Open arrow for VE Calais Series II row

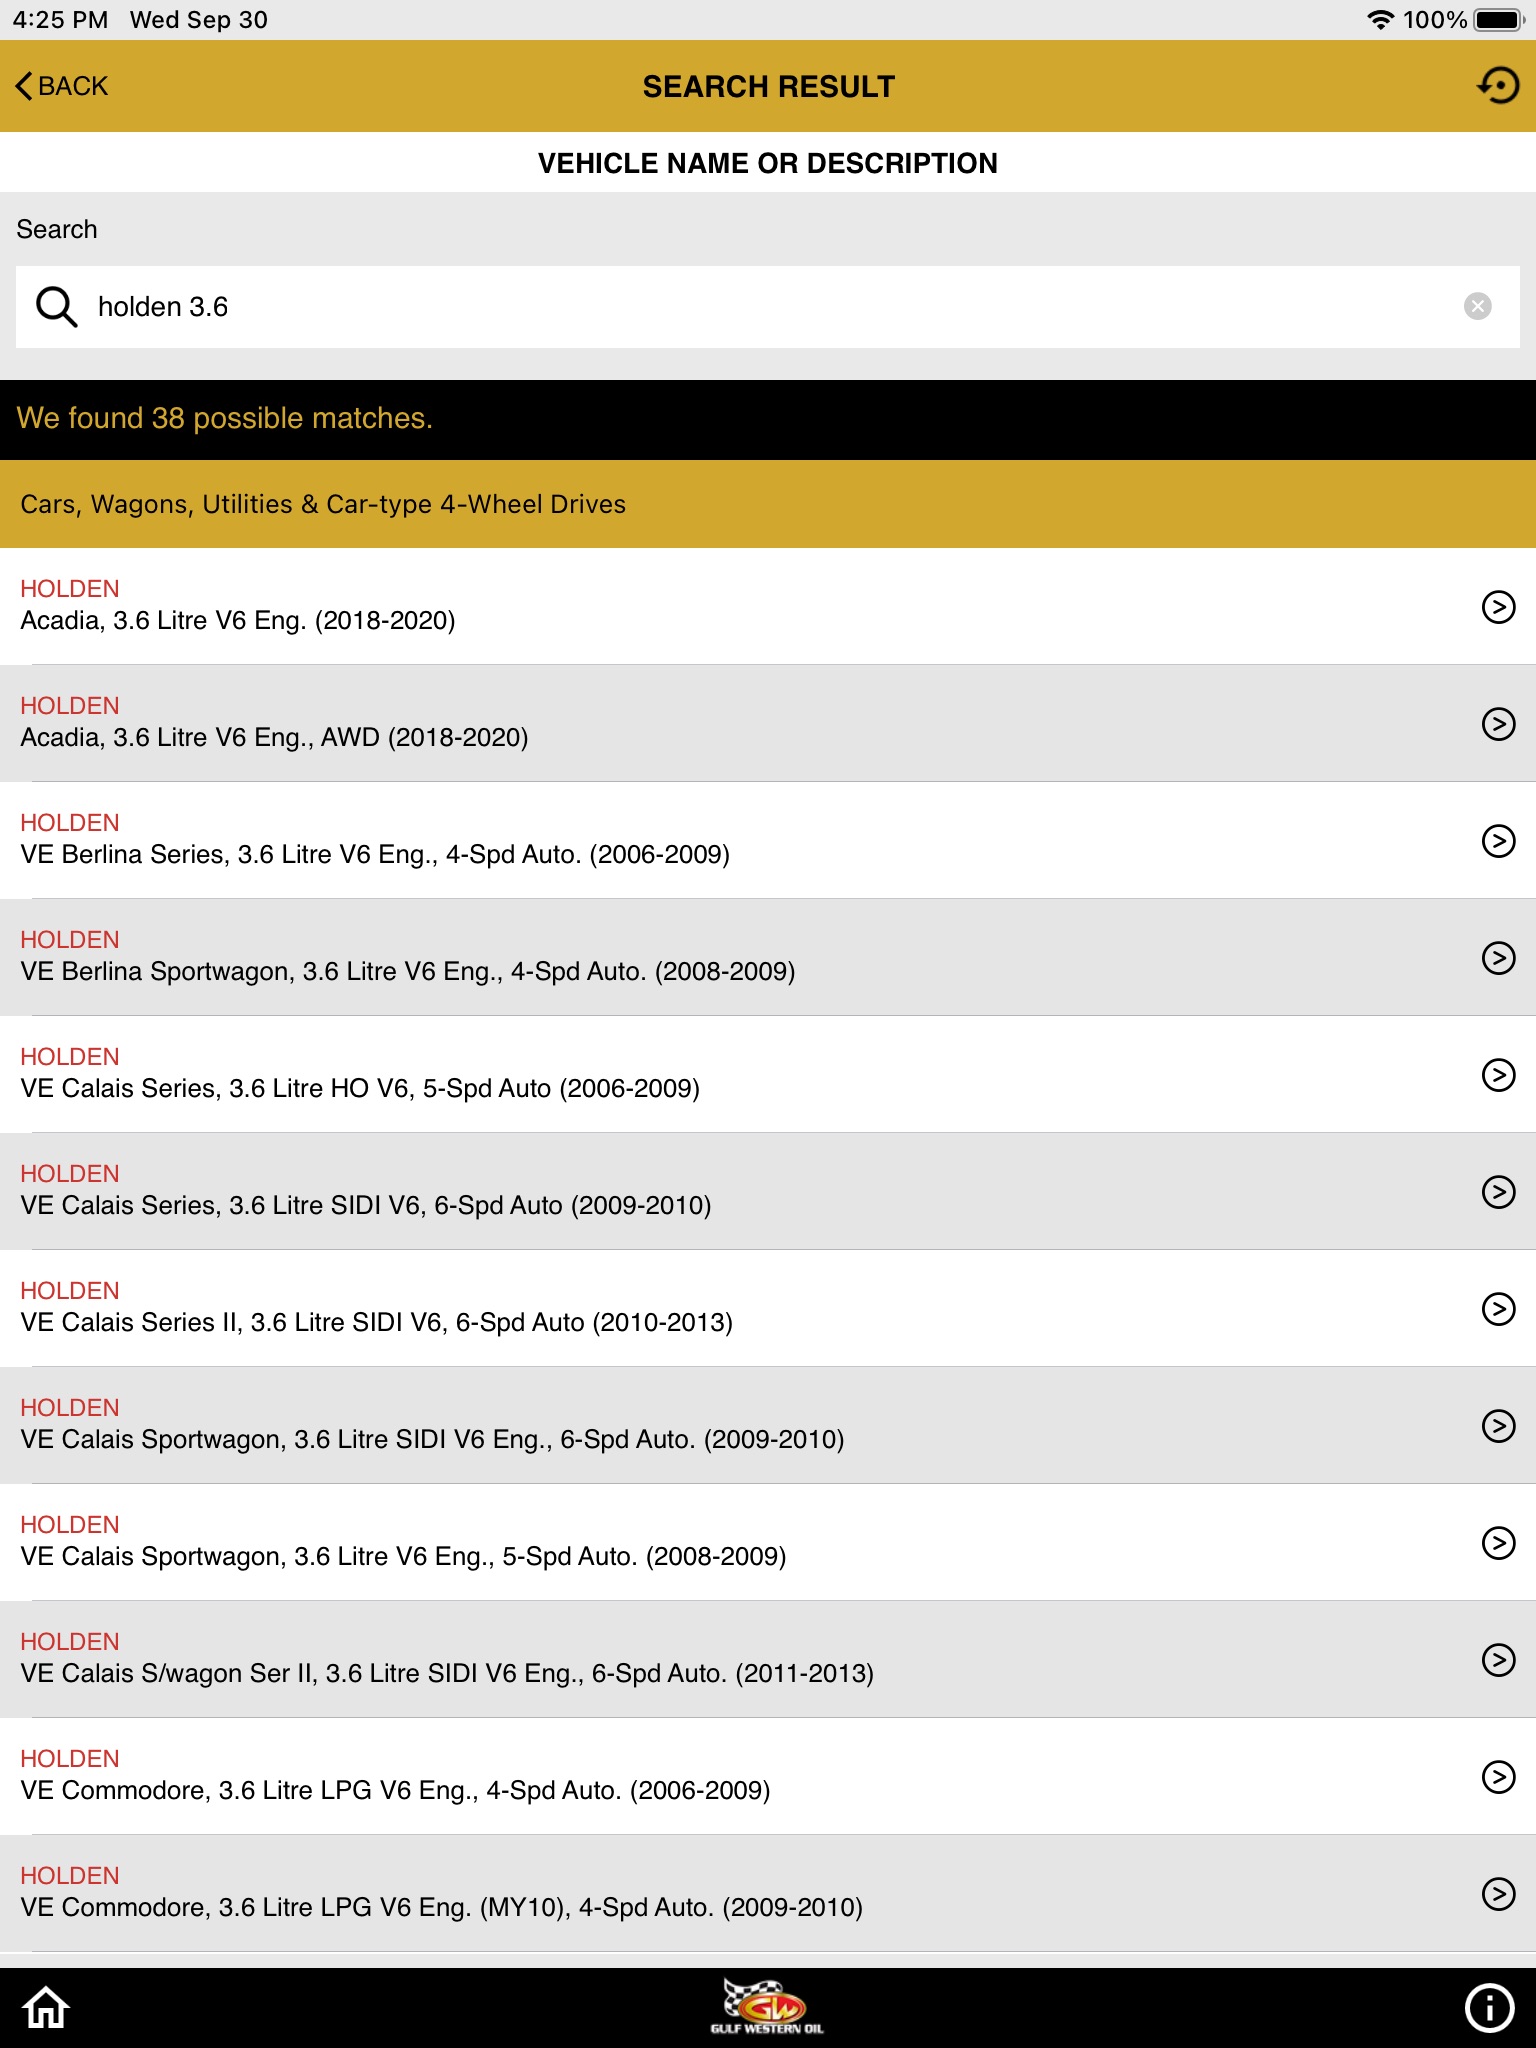coord(1497,1308)
